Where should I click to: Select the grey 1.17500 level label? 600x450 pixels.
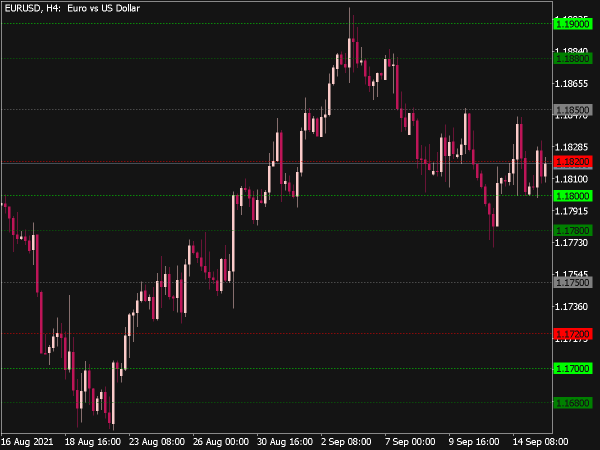pyautogui.click(x=573, y=282)
